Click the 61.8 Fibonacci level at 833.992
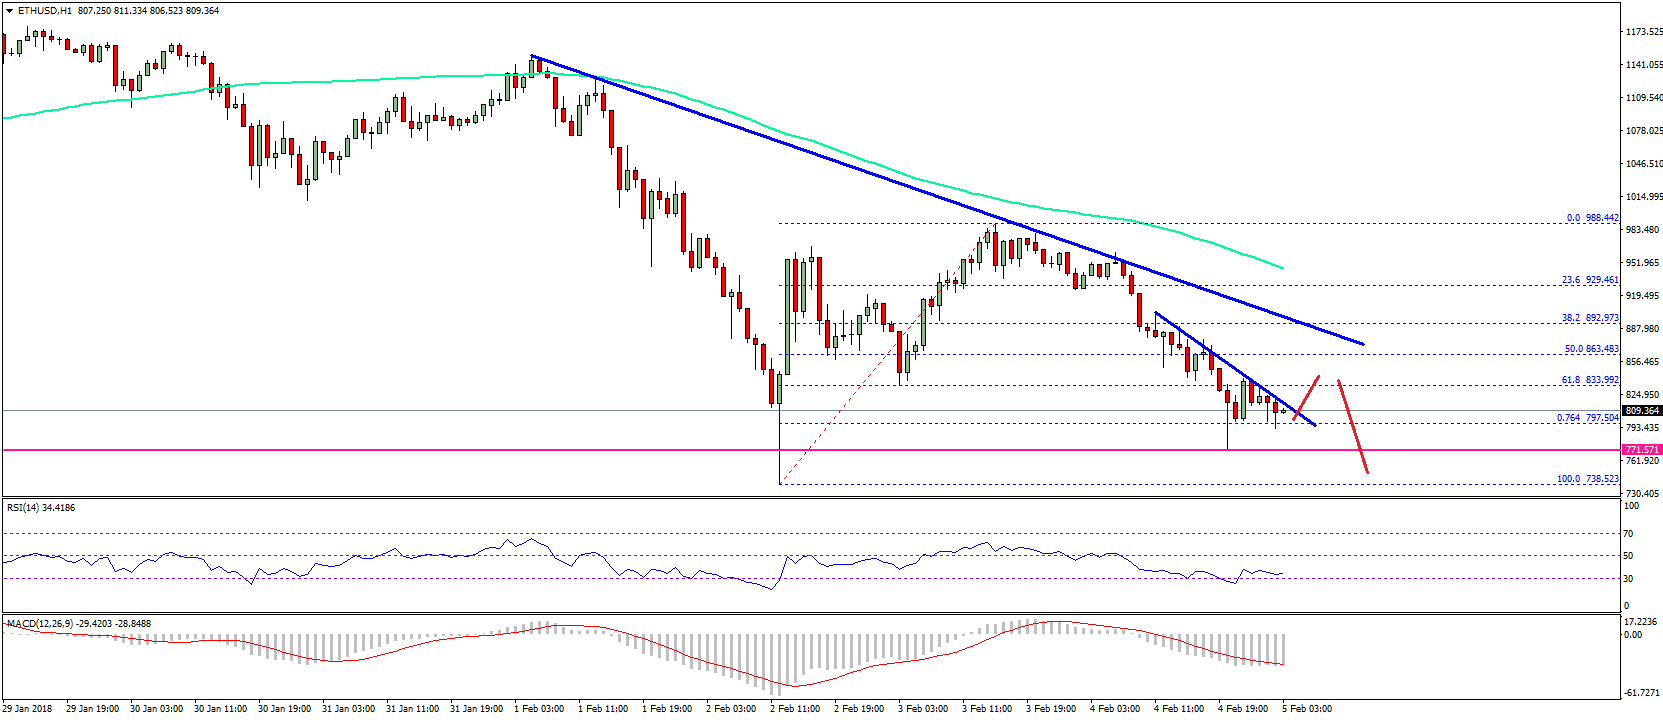This screenshot has width=1663, height=720. tap(1589, 380)
